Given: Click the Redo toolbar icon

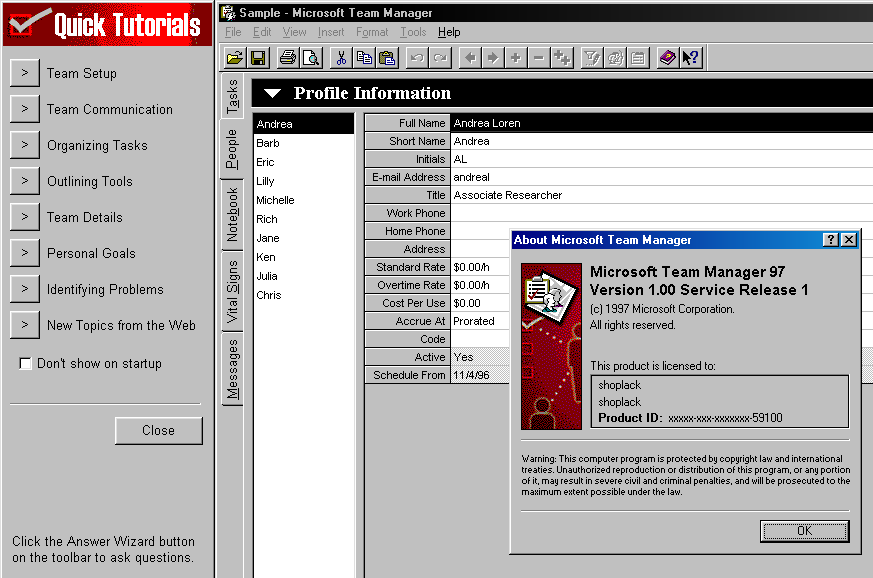Looking at the screenshot, I should pyautogui.click(x=440, y=58).
